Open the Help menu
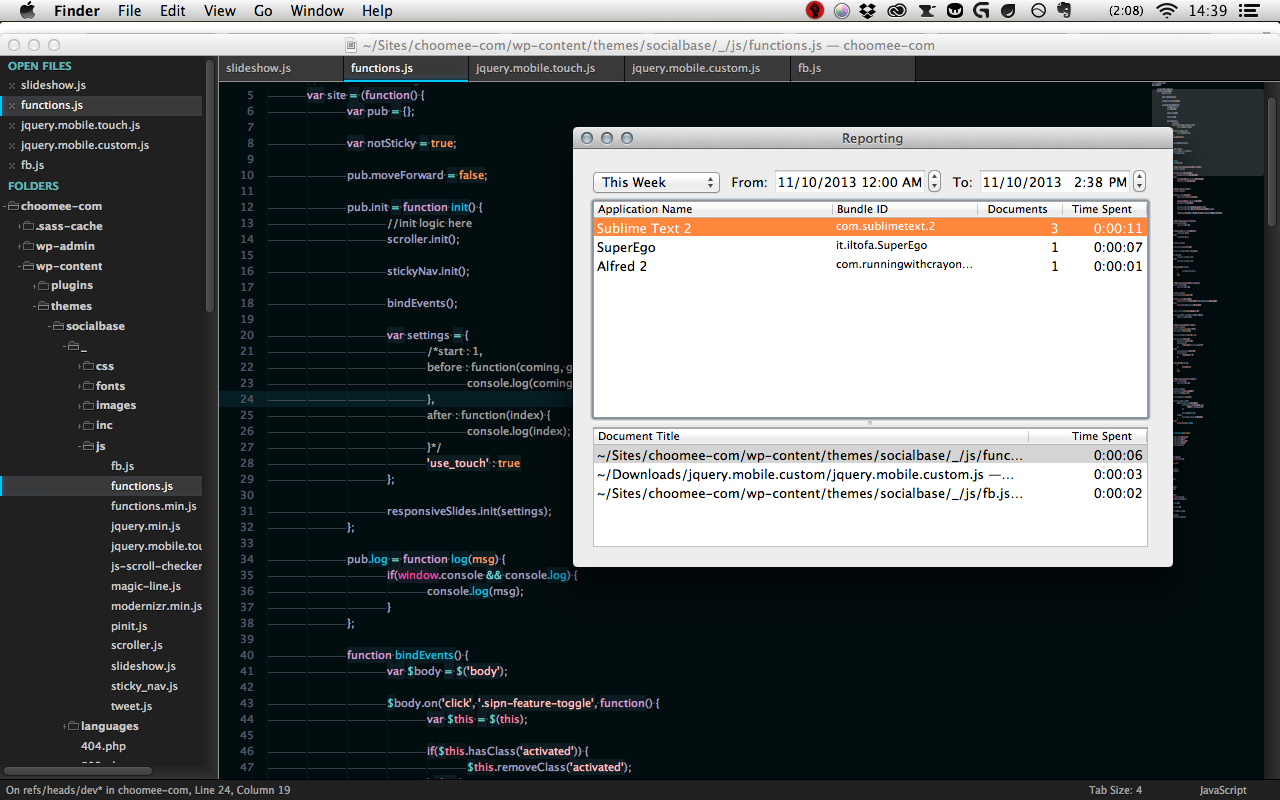Viewport: 1280px width, 800px height. (x=377, y=11)
